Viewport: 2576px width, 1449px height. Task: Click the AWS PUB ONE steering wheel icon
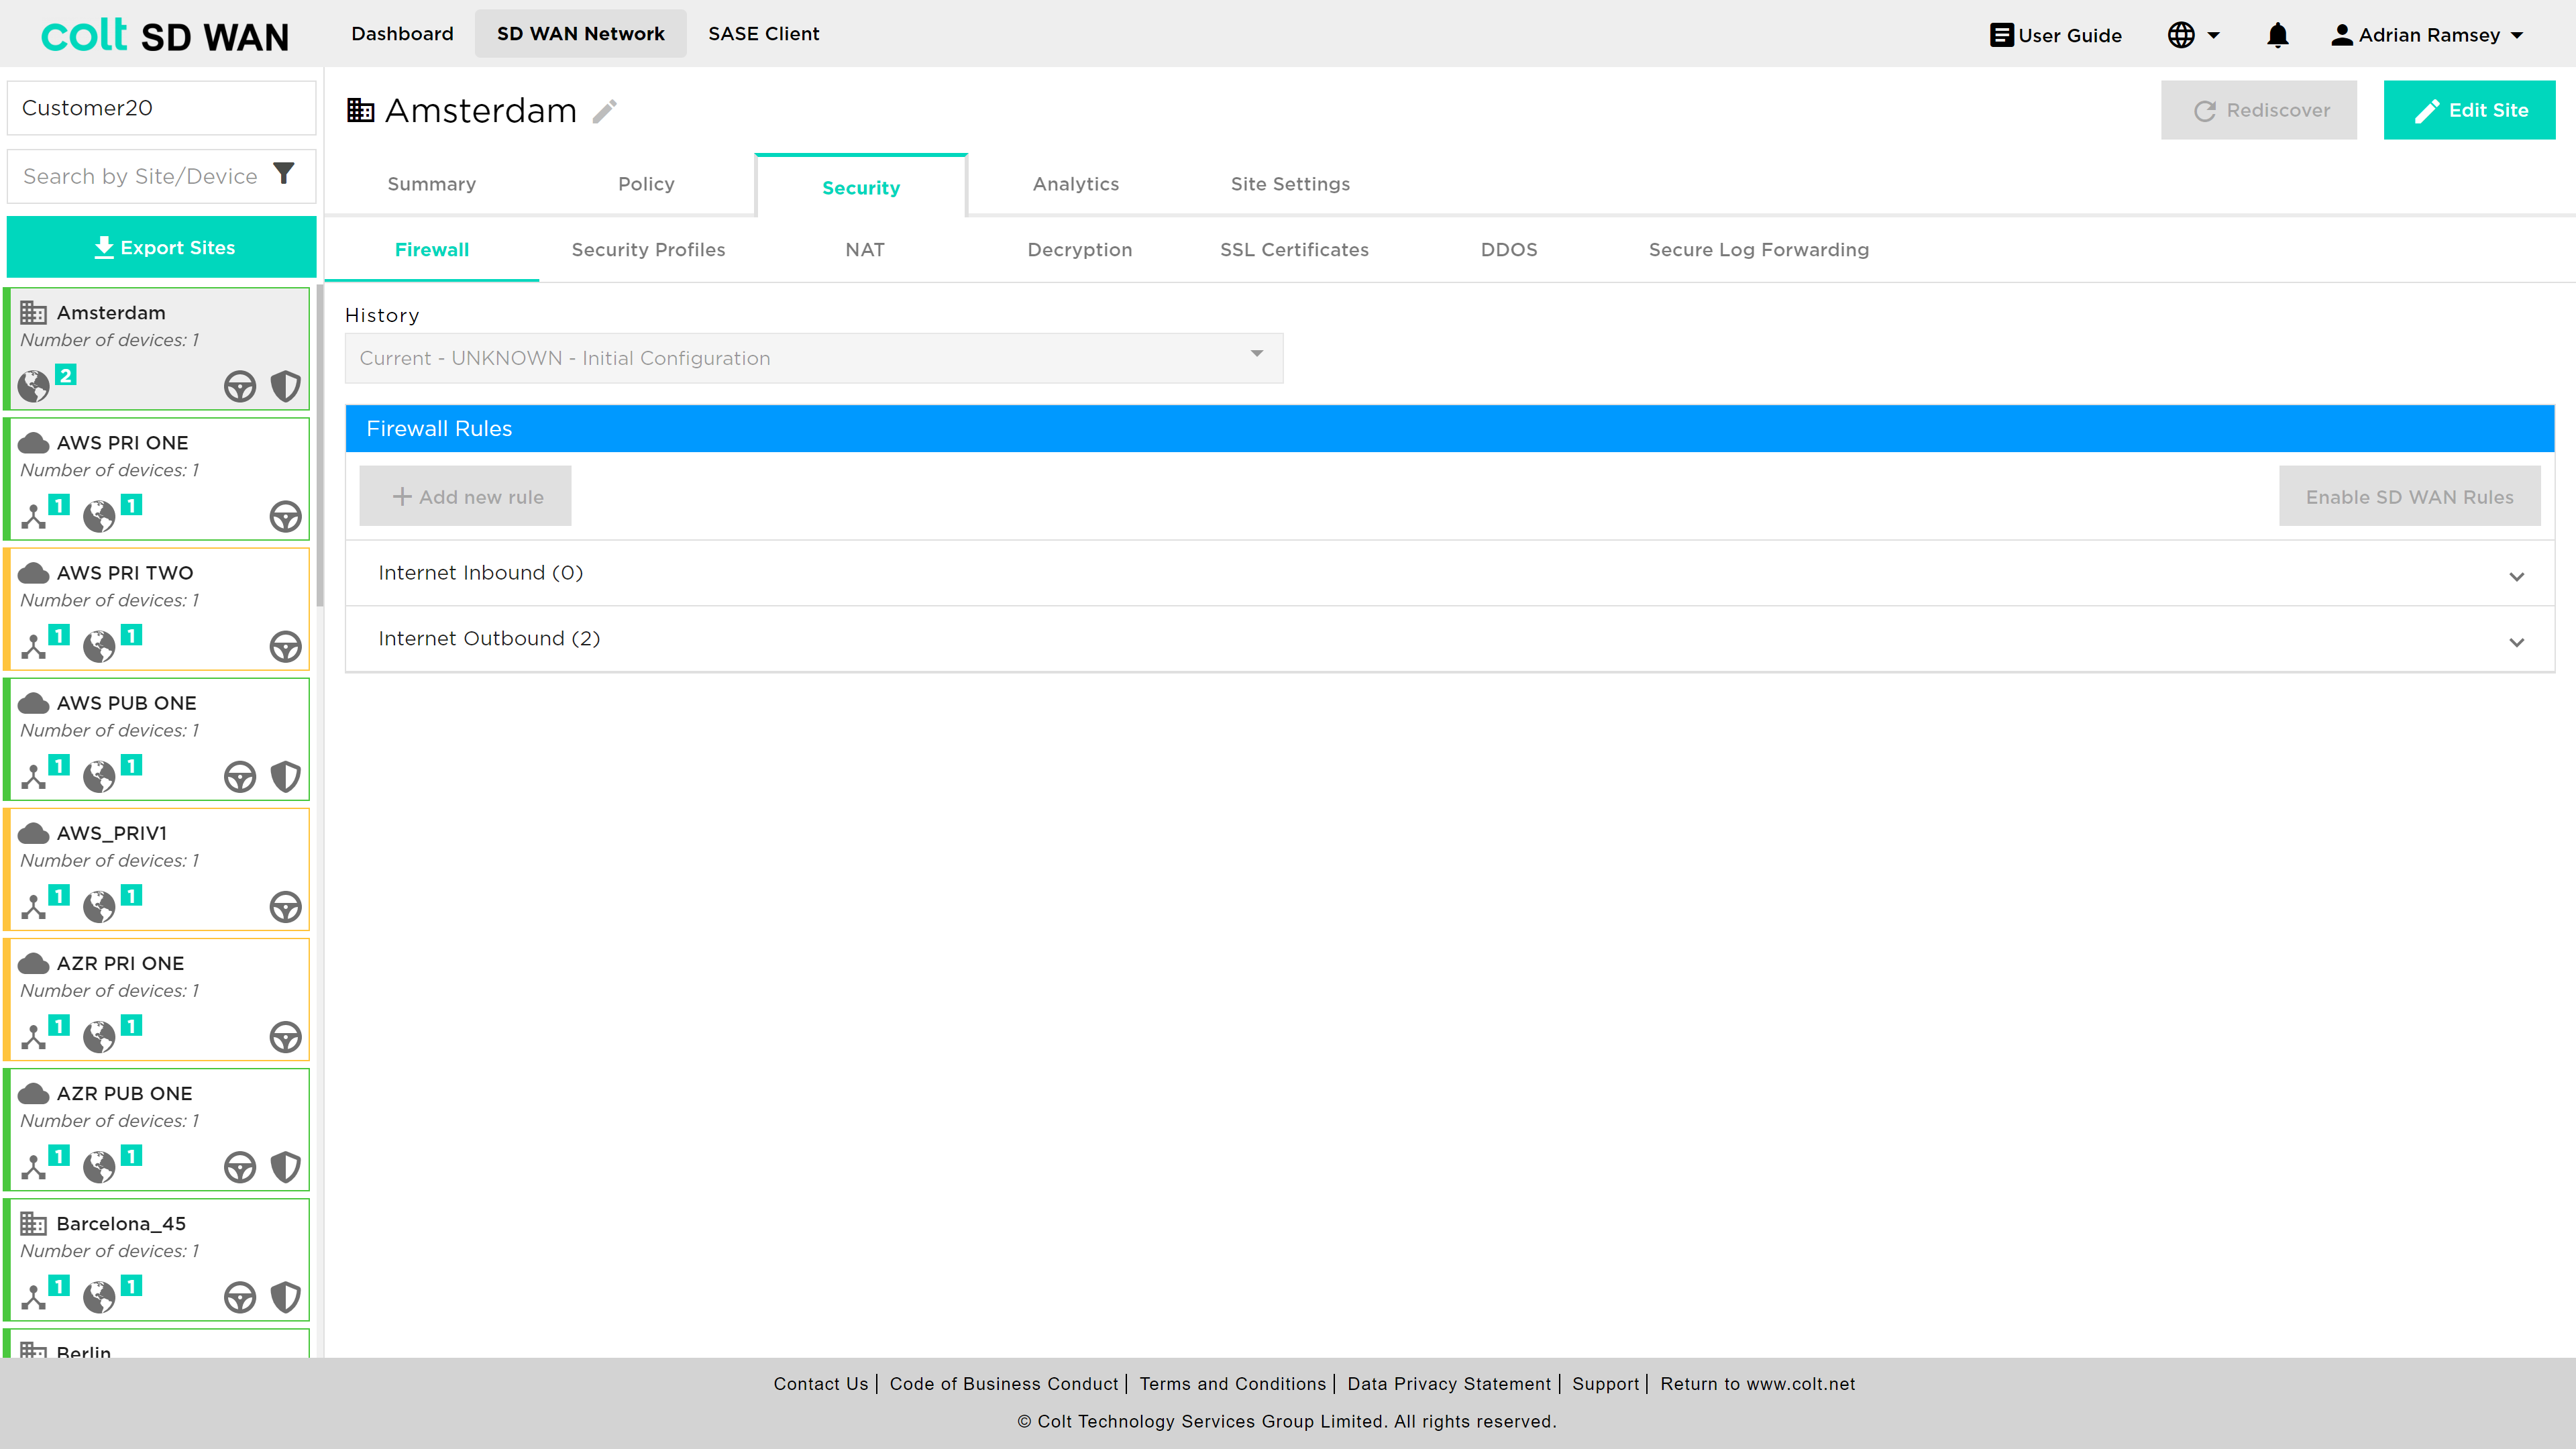point(240,776)
